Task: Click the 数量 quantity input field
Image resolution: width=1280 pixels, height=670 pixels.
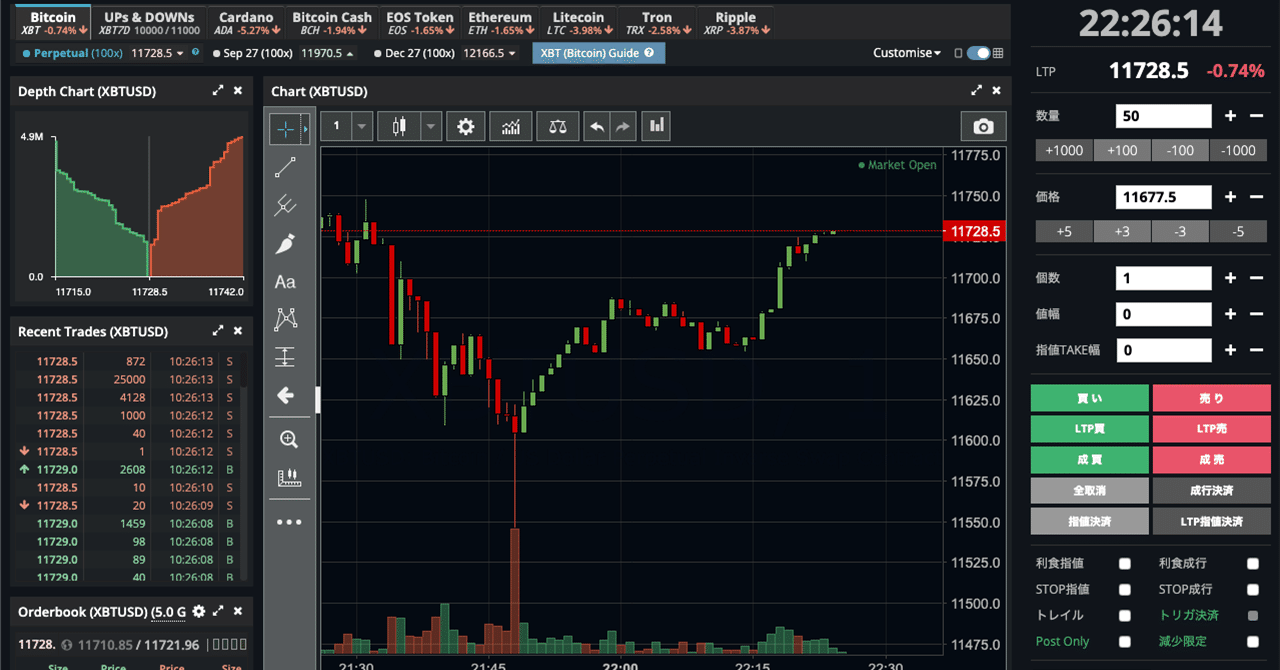Action: pos(1163,116)
